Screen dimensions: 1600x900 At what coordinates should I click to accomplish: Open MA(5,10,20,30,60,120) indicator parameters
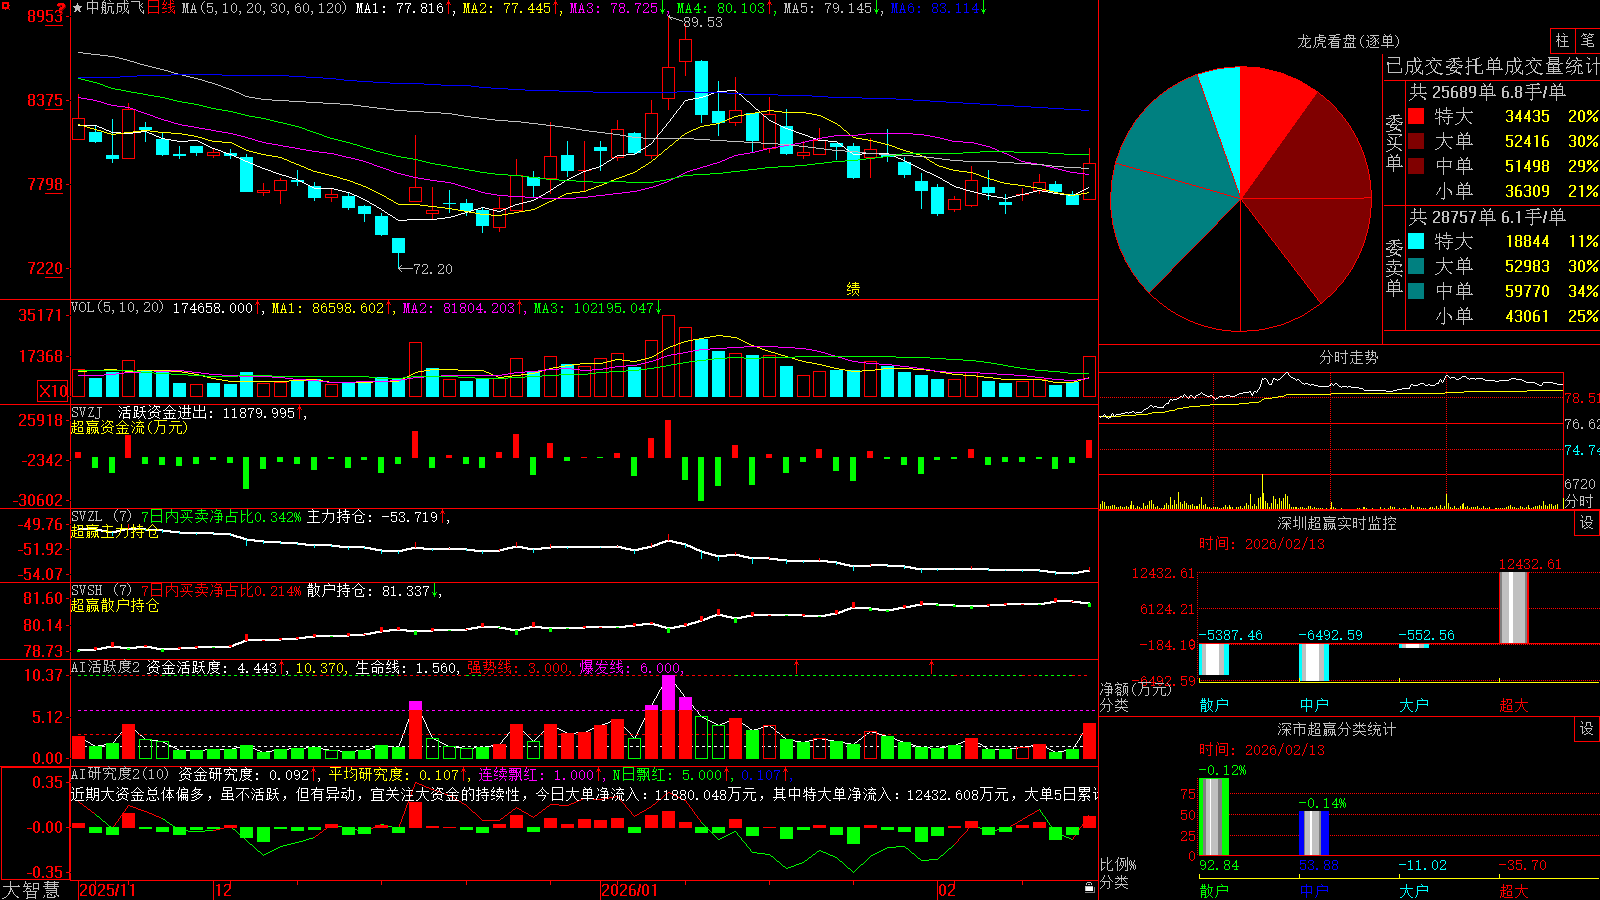click(x=264, y=8)
